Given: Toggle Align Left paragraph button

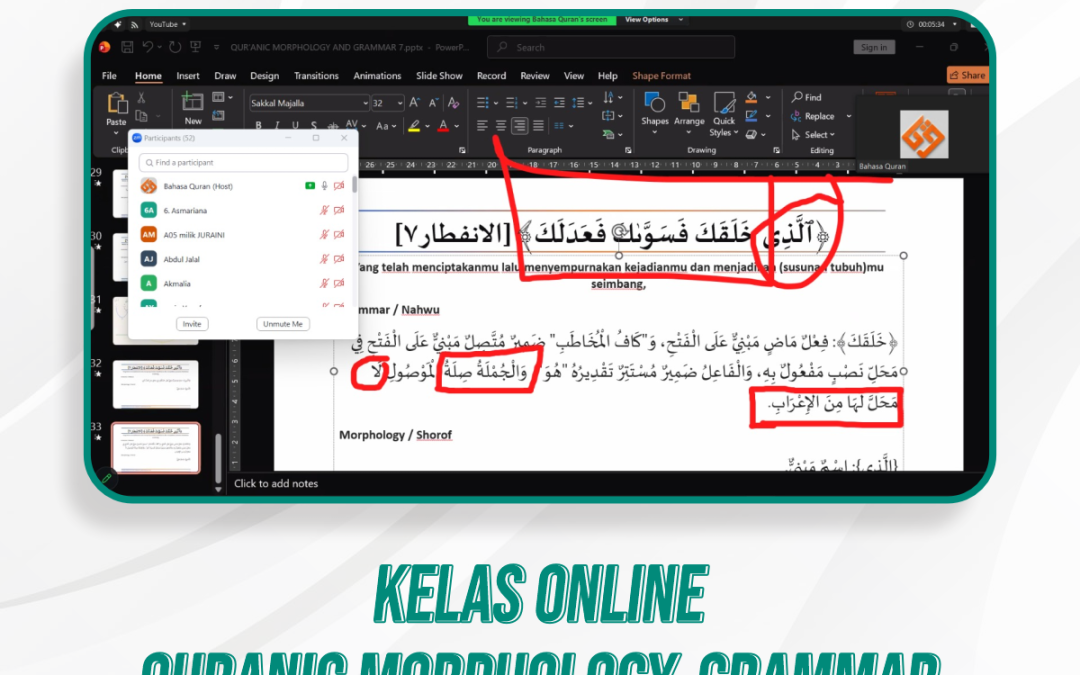Looking at the screenshot, I should [x=482, y=125].
